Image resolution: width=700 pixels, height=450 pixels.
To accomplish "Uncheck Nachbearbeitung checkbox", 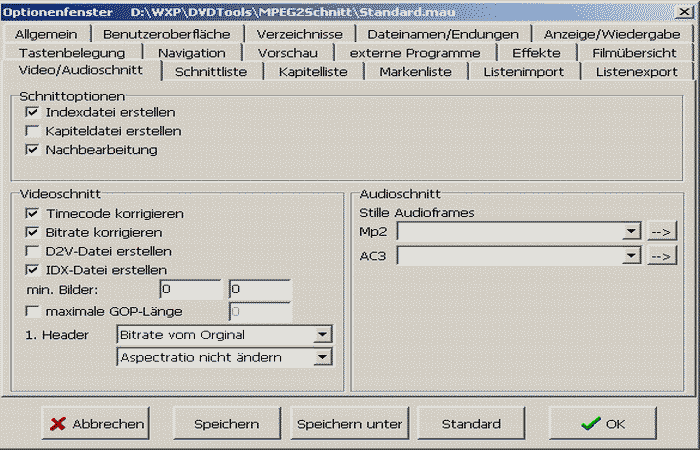I will 33,150.
